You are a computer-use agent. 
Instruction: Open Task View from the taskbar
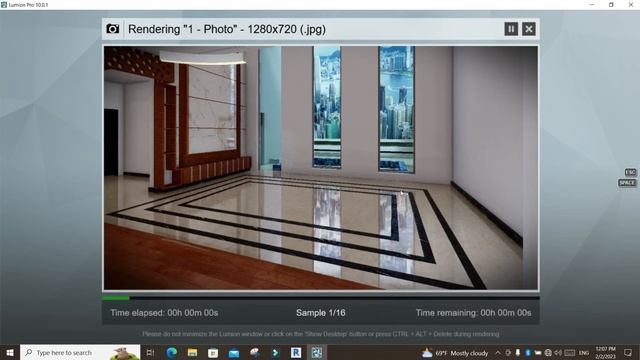pyautogui.click(x=150, y=352)
